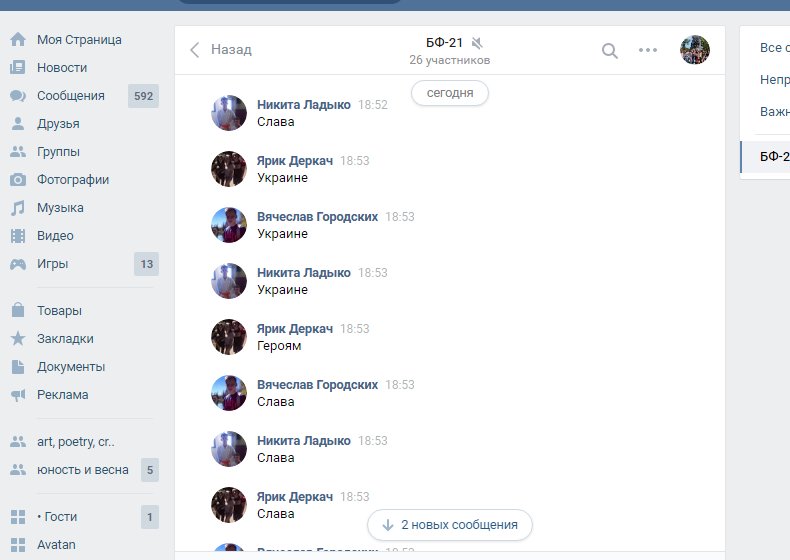Click the community icon beside art, poetry, cr..
Screen dimensions: 790x560
click(x=18, y=442)
